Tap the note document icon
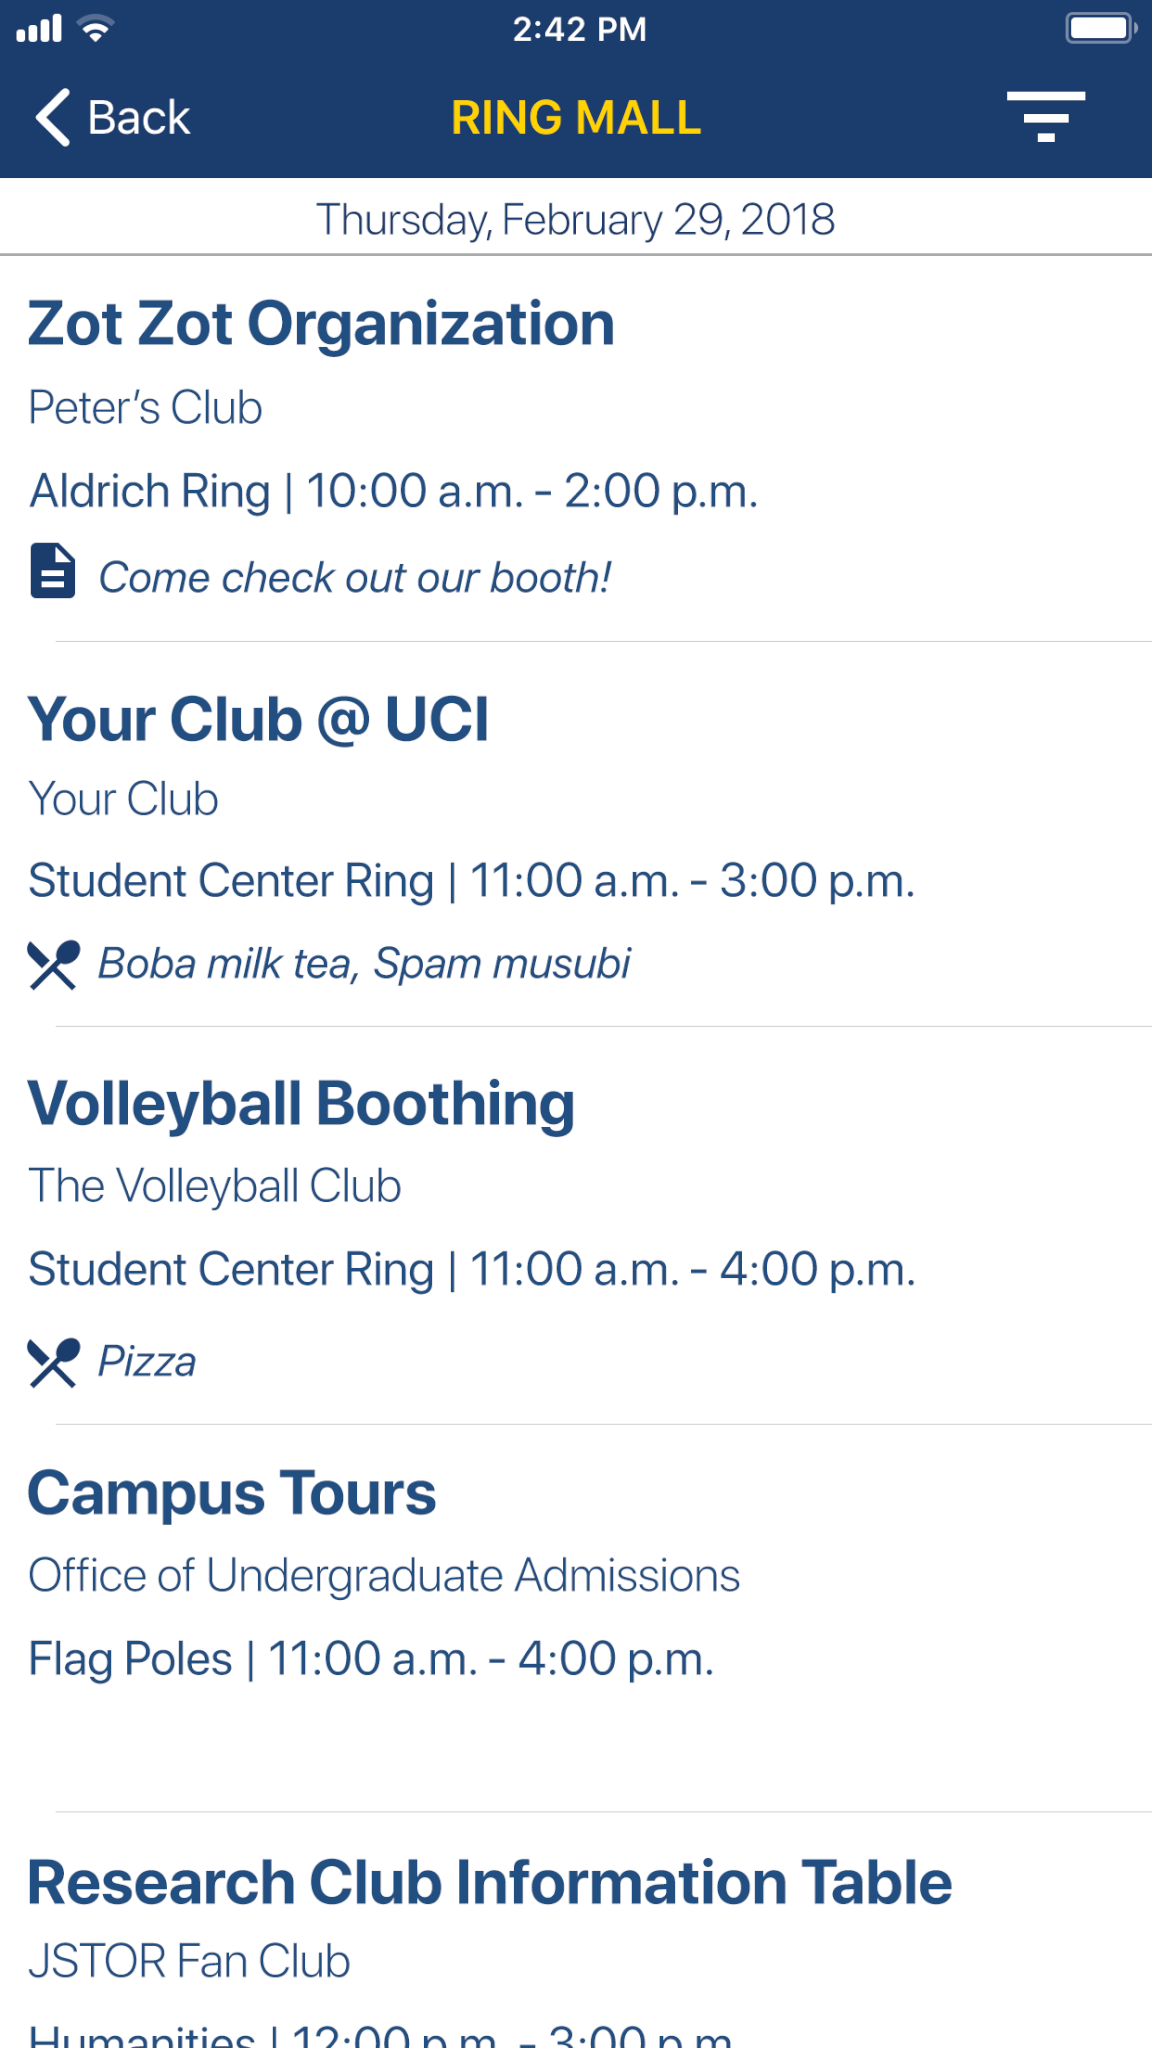The image size is (1152, 2048). [x=53, y=572]
